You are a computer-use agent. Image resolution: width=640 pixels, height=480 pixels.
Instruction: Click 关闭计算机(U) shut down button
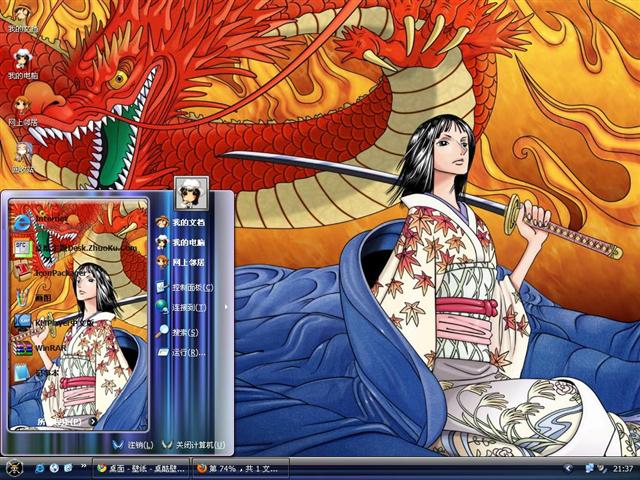(x=193, y=445)
